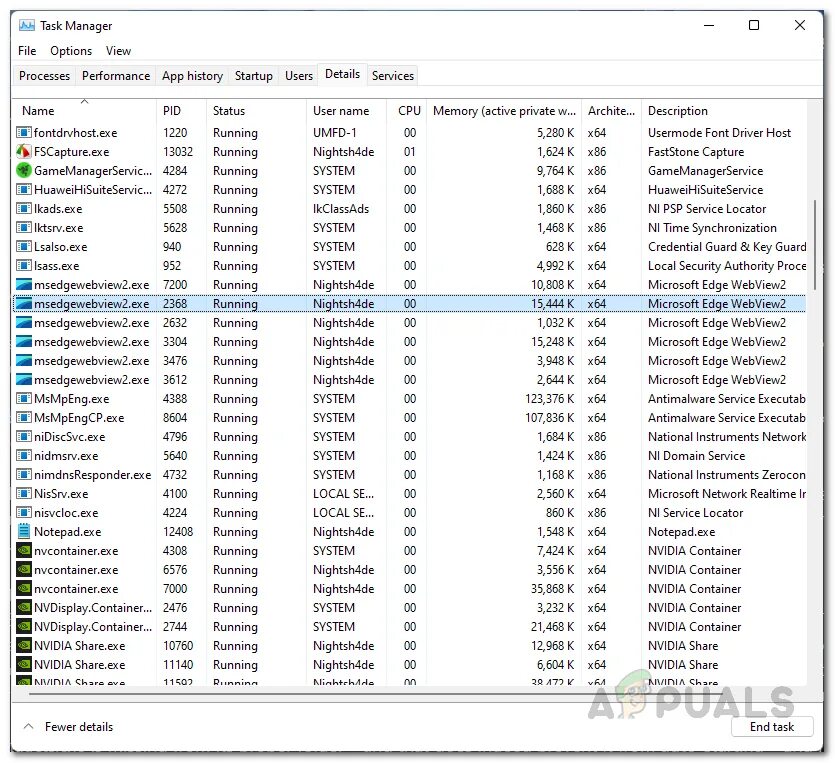
Task: Select the Details tab
Action: 342,74
